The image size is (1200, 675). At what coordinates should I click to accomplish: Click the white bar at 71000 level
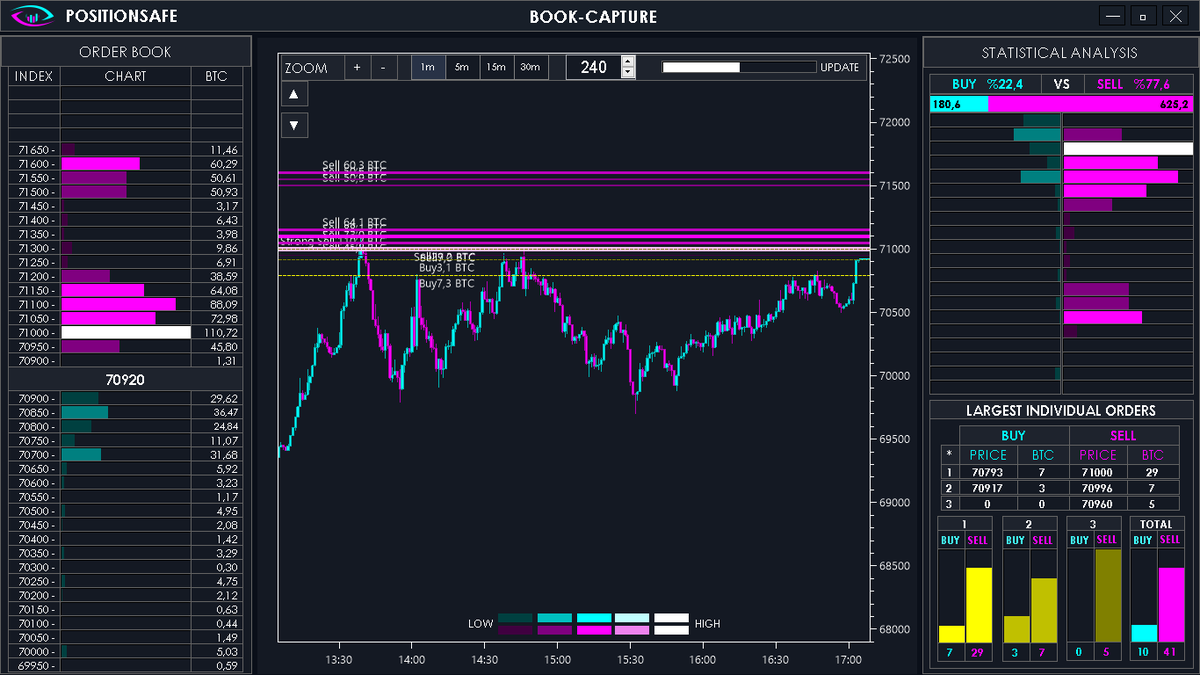tap(126, 332)
